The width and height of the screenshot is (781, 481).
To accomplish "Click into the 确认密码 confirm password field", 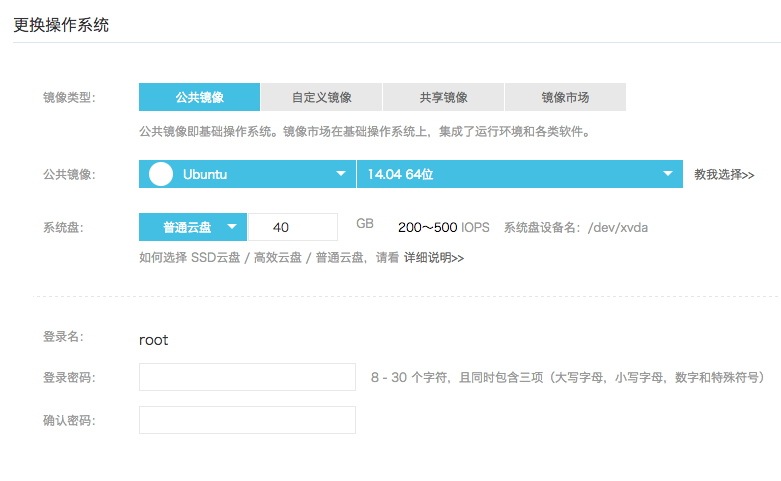I will coord(247,420).
